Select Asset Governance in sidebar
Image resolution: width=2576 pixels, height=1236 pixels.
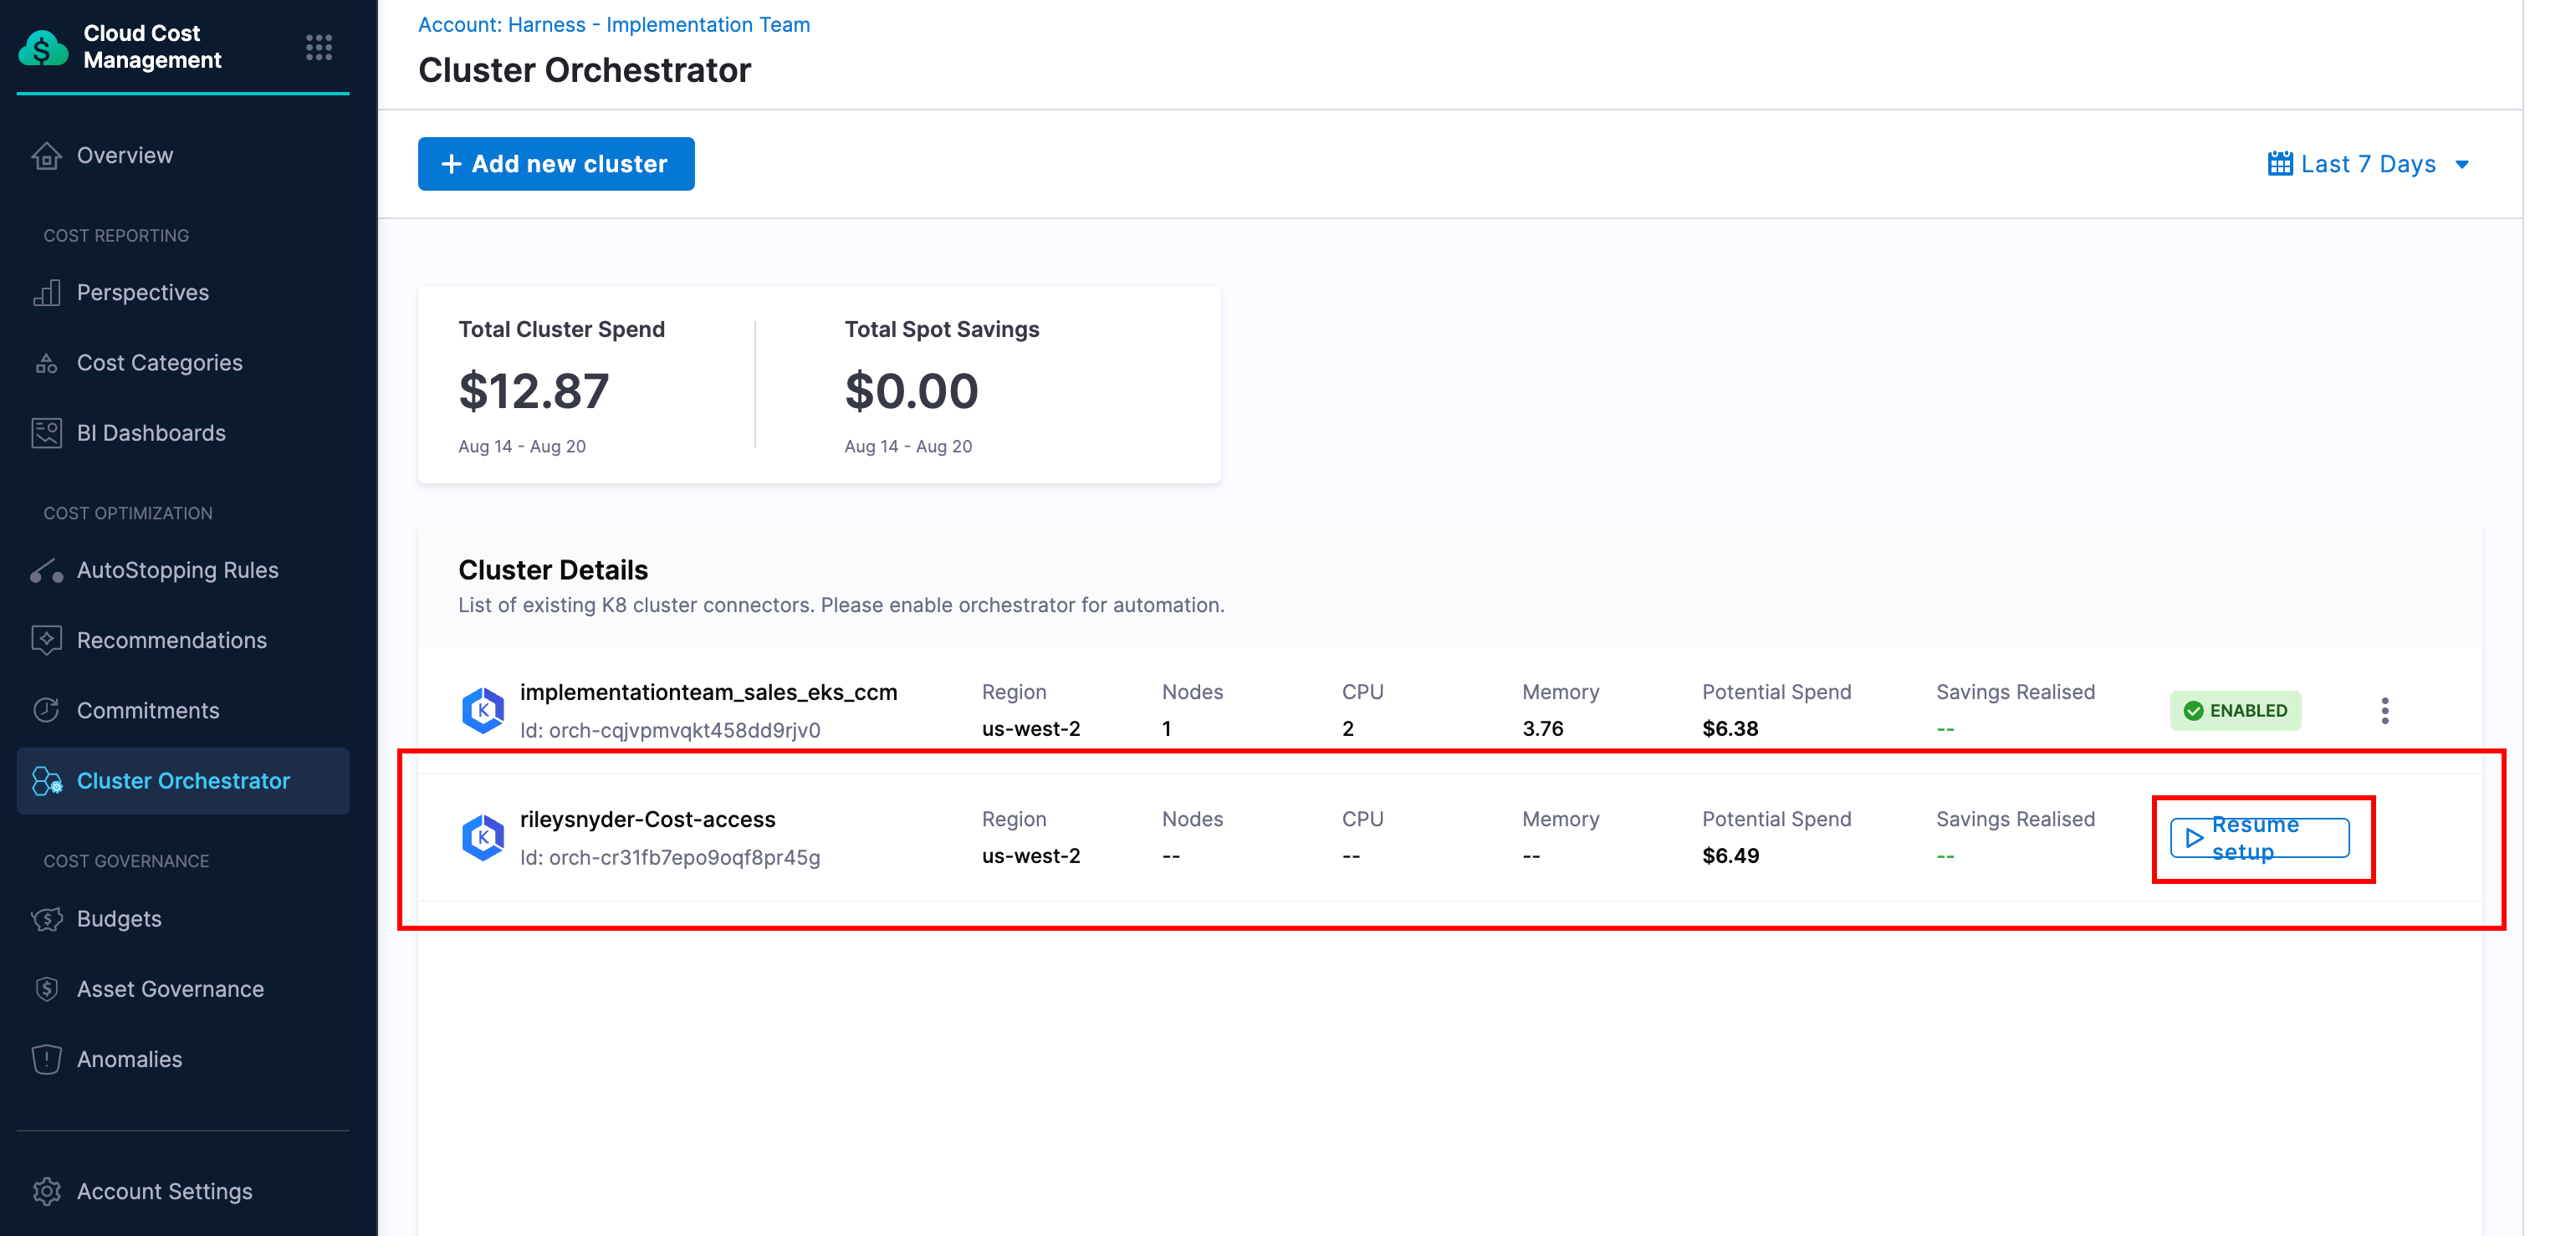click(170, 989)
